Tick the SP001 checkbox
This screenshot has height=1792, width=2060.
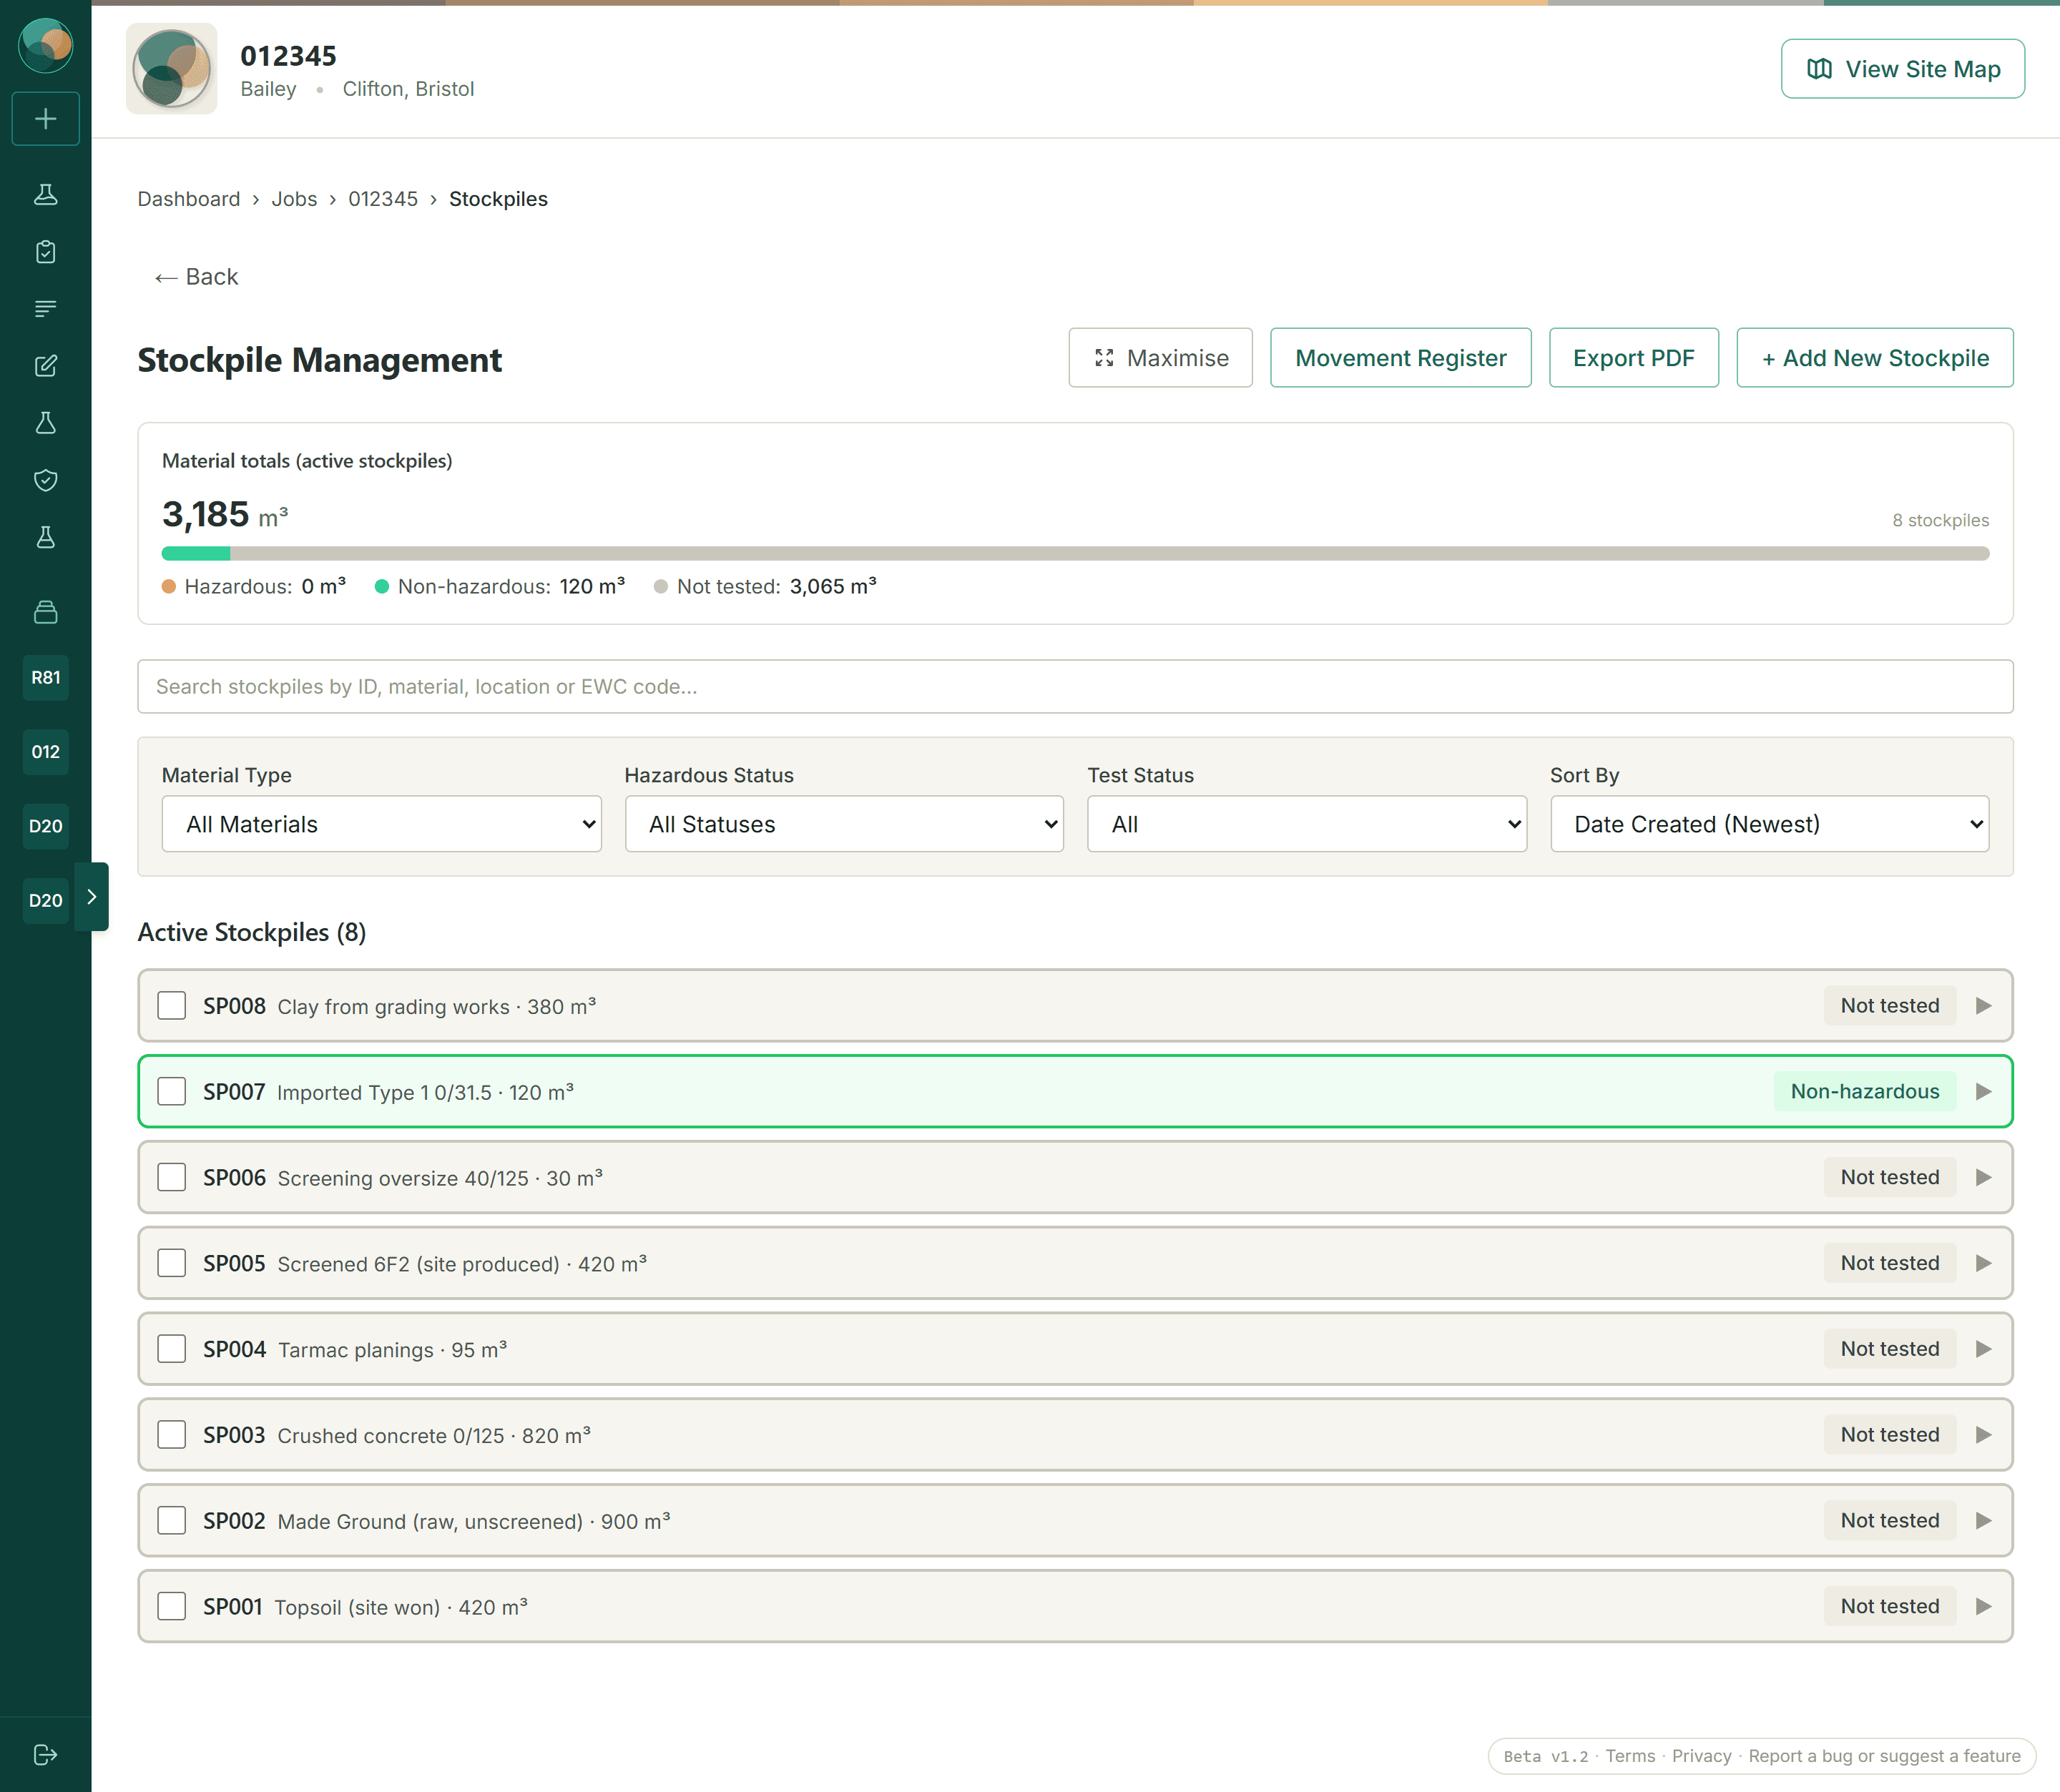coord(172,1607)
